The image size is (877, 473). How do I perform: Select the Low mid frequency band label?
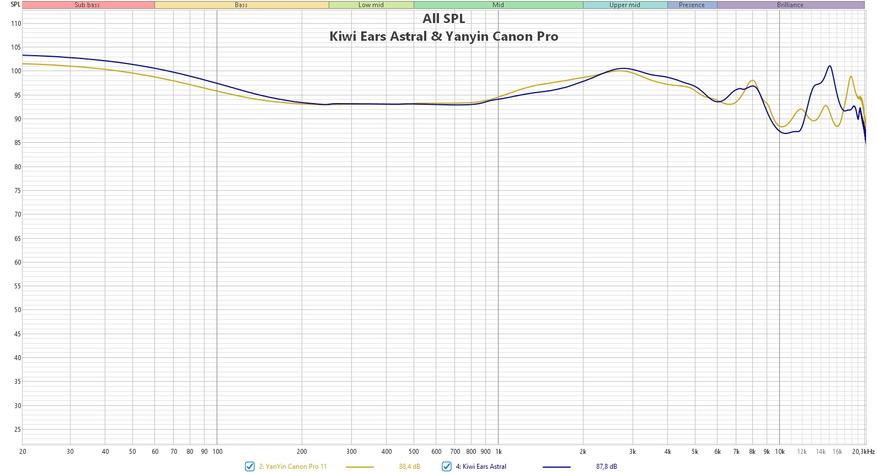click(x=371, y=5)
